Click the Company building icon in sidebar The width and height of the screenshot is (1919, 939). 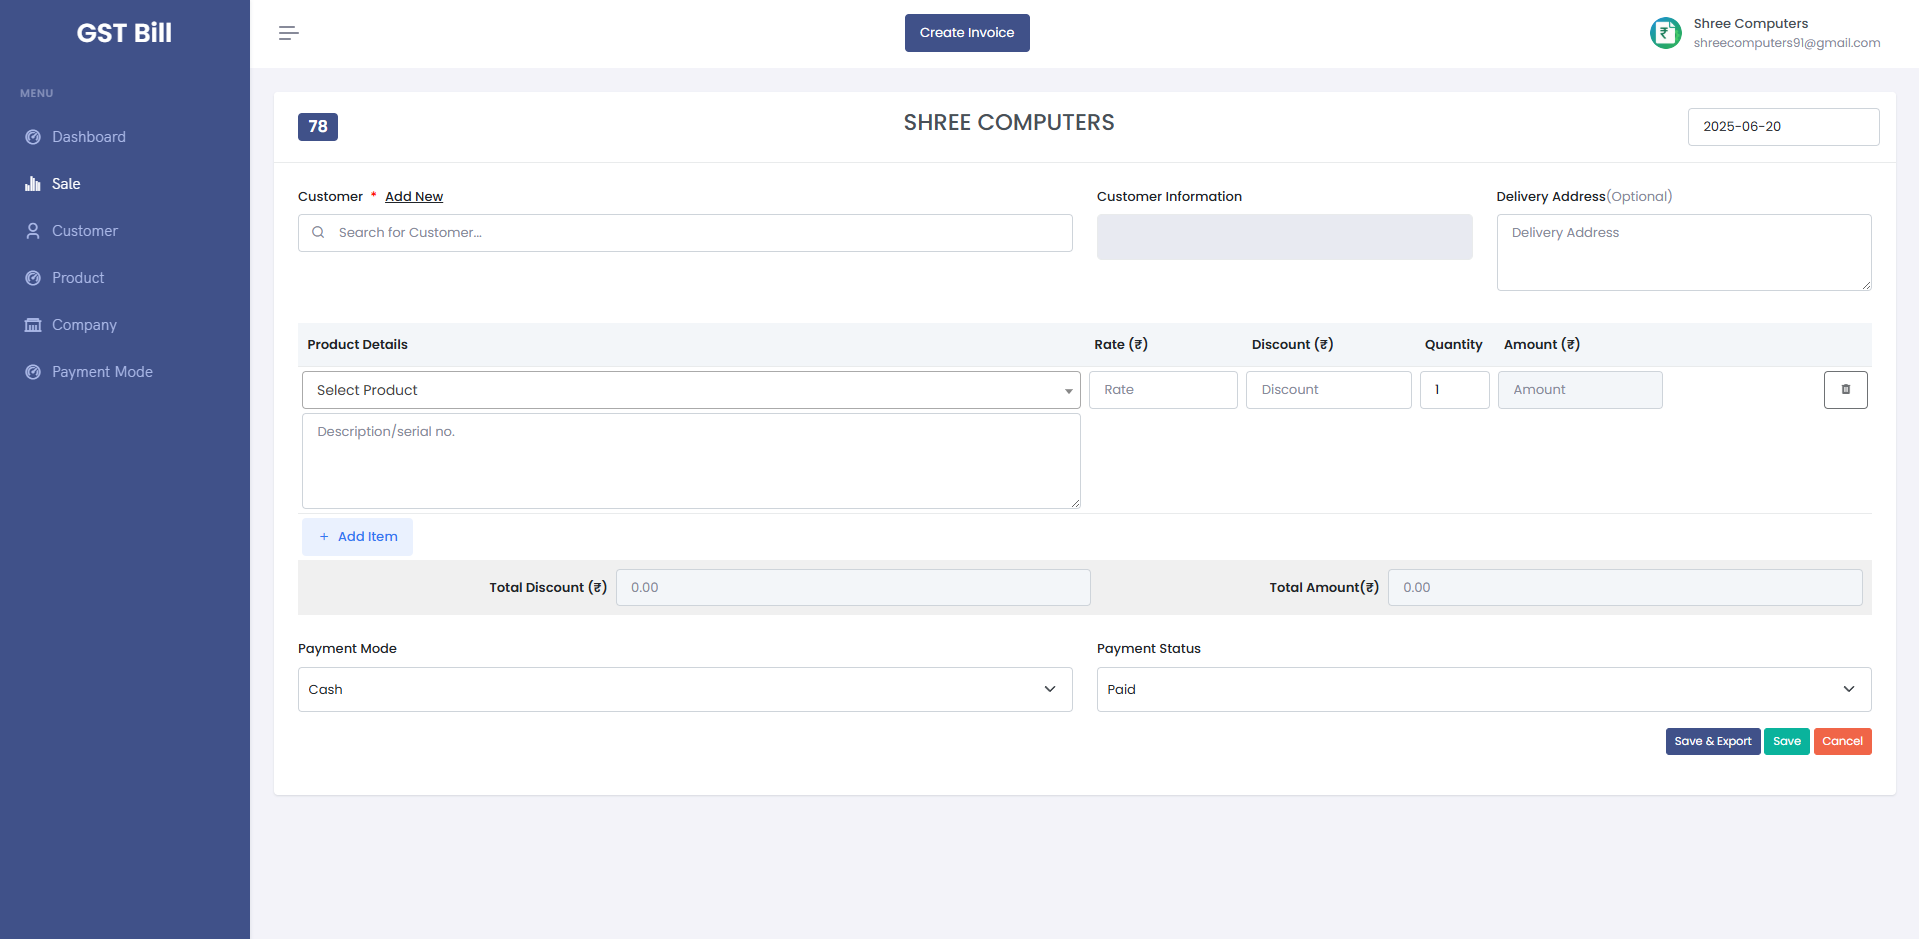pyautogui.click(x=33, y=325)
